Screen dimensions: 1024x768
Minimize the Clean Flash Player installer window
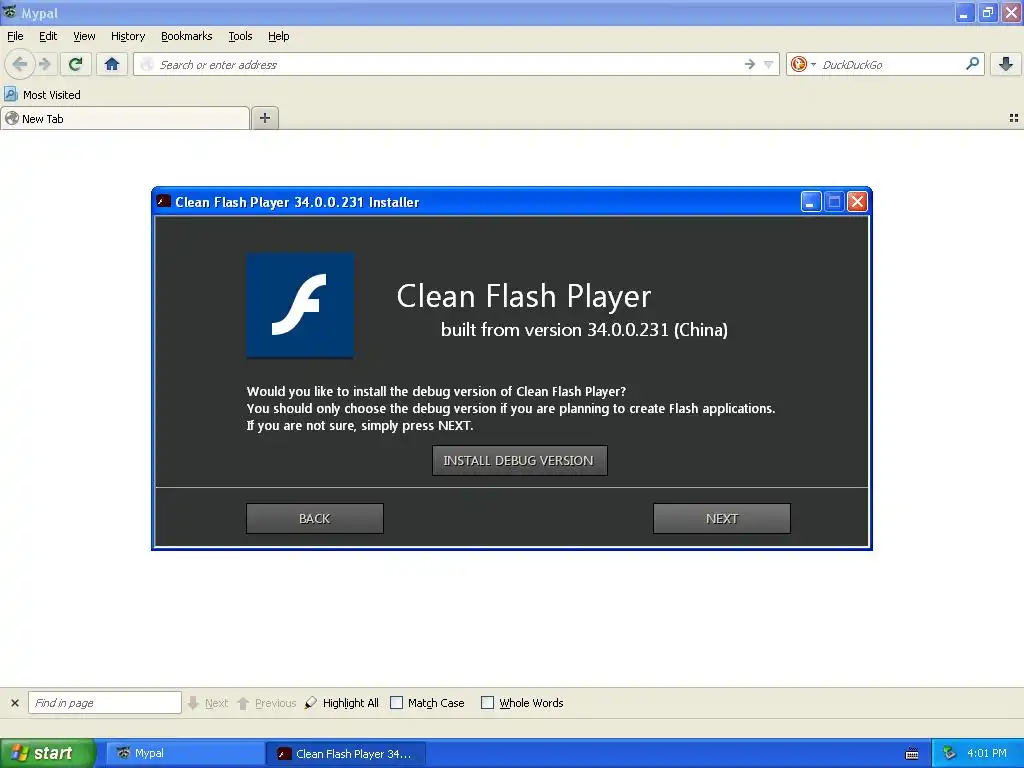[x=810, y=202]
